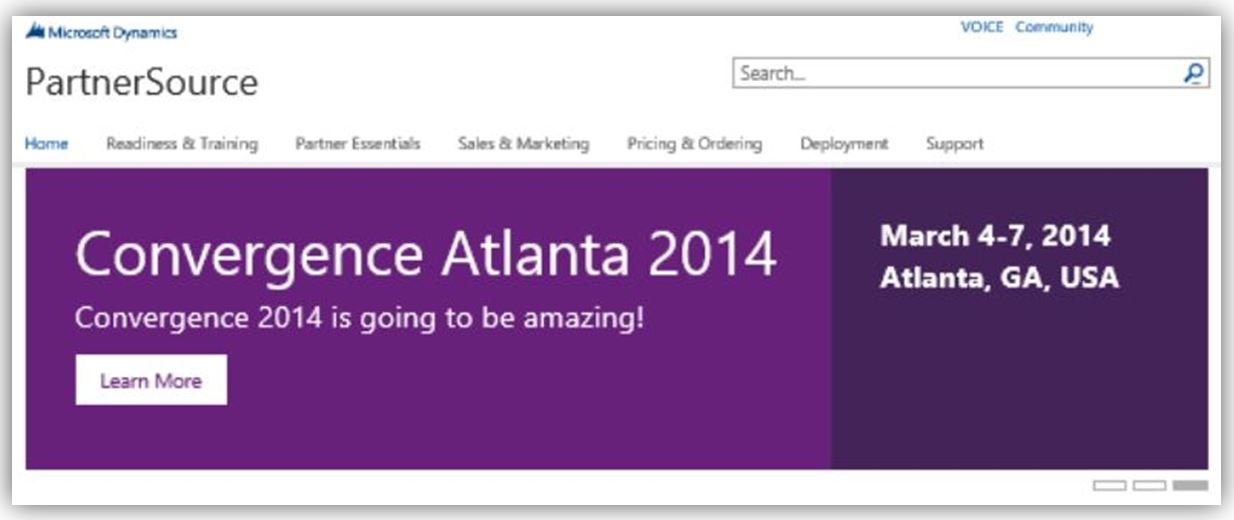Open the Community link
Viewport: 1234px width, 520px height.
pos(1054,27)
